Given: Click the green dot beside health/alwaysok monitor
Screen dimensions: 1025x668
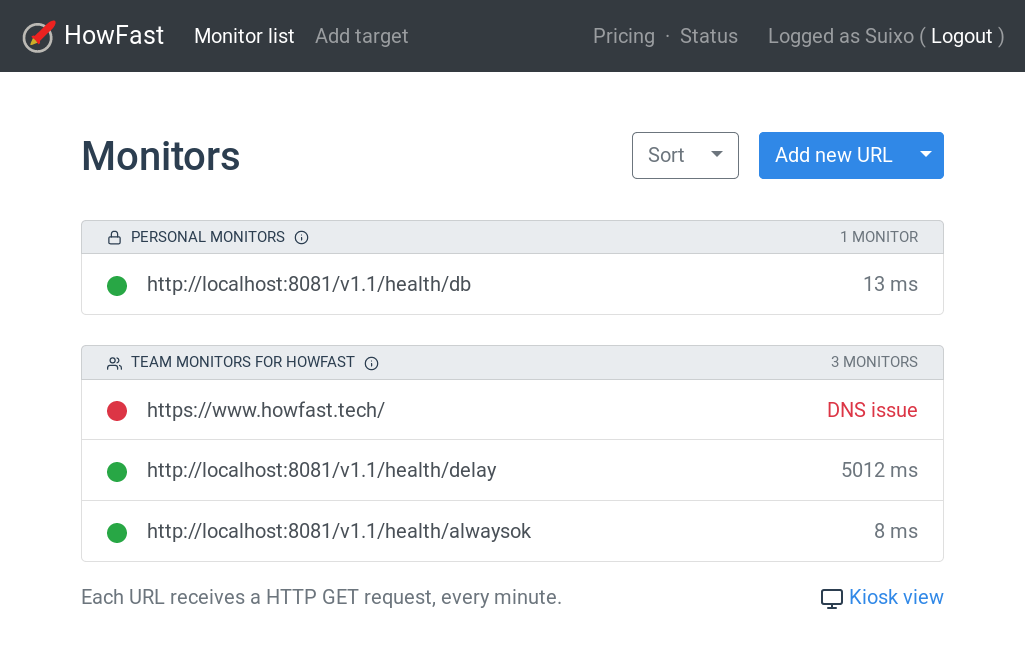Looking at the screenshot, I should pyautogui.click(x=117, y=532).
